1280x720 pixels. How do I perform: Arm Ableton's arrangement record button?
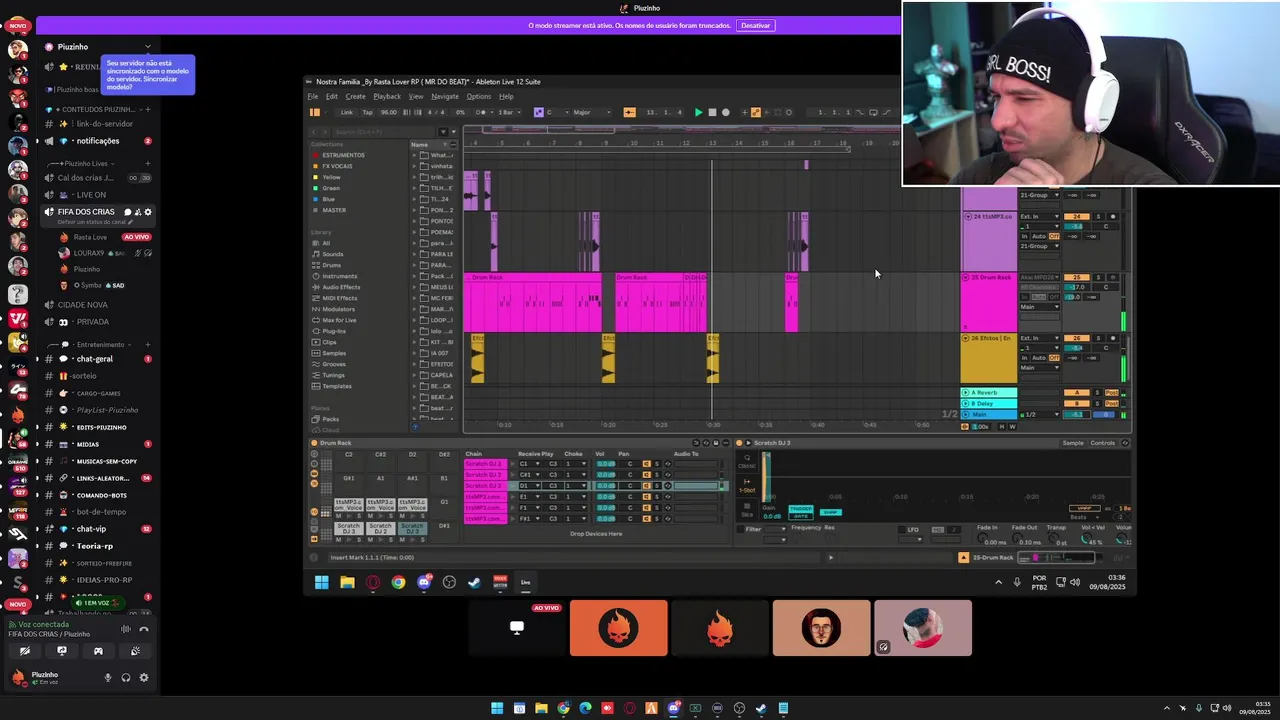(x=726, y=112)
